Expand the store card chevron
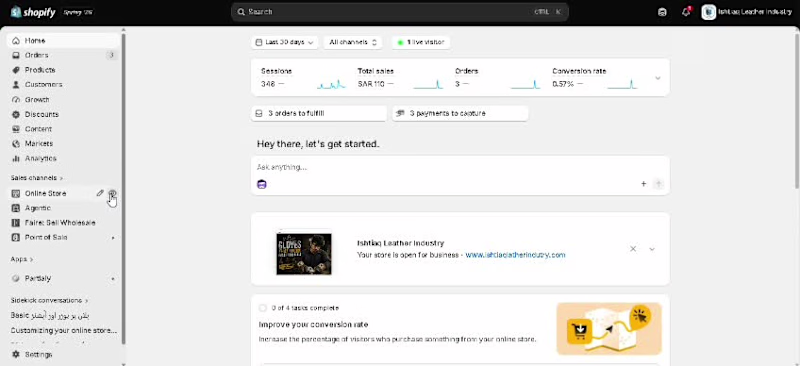 [652, 249]
